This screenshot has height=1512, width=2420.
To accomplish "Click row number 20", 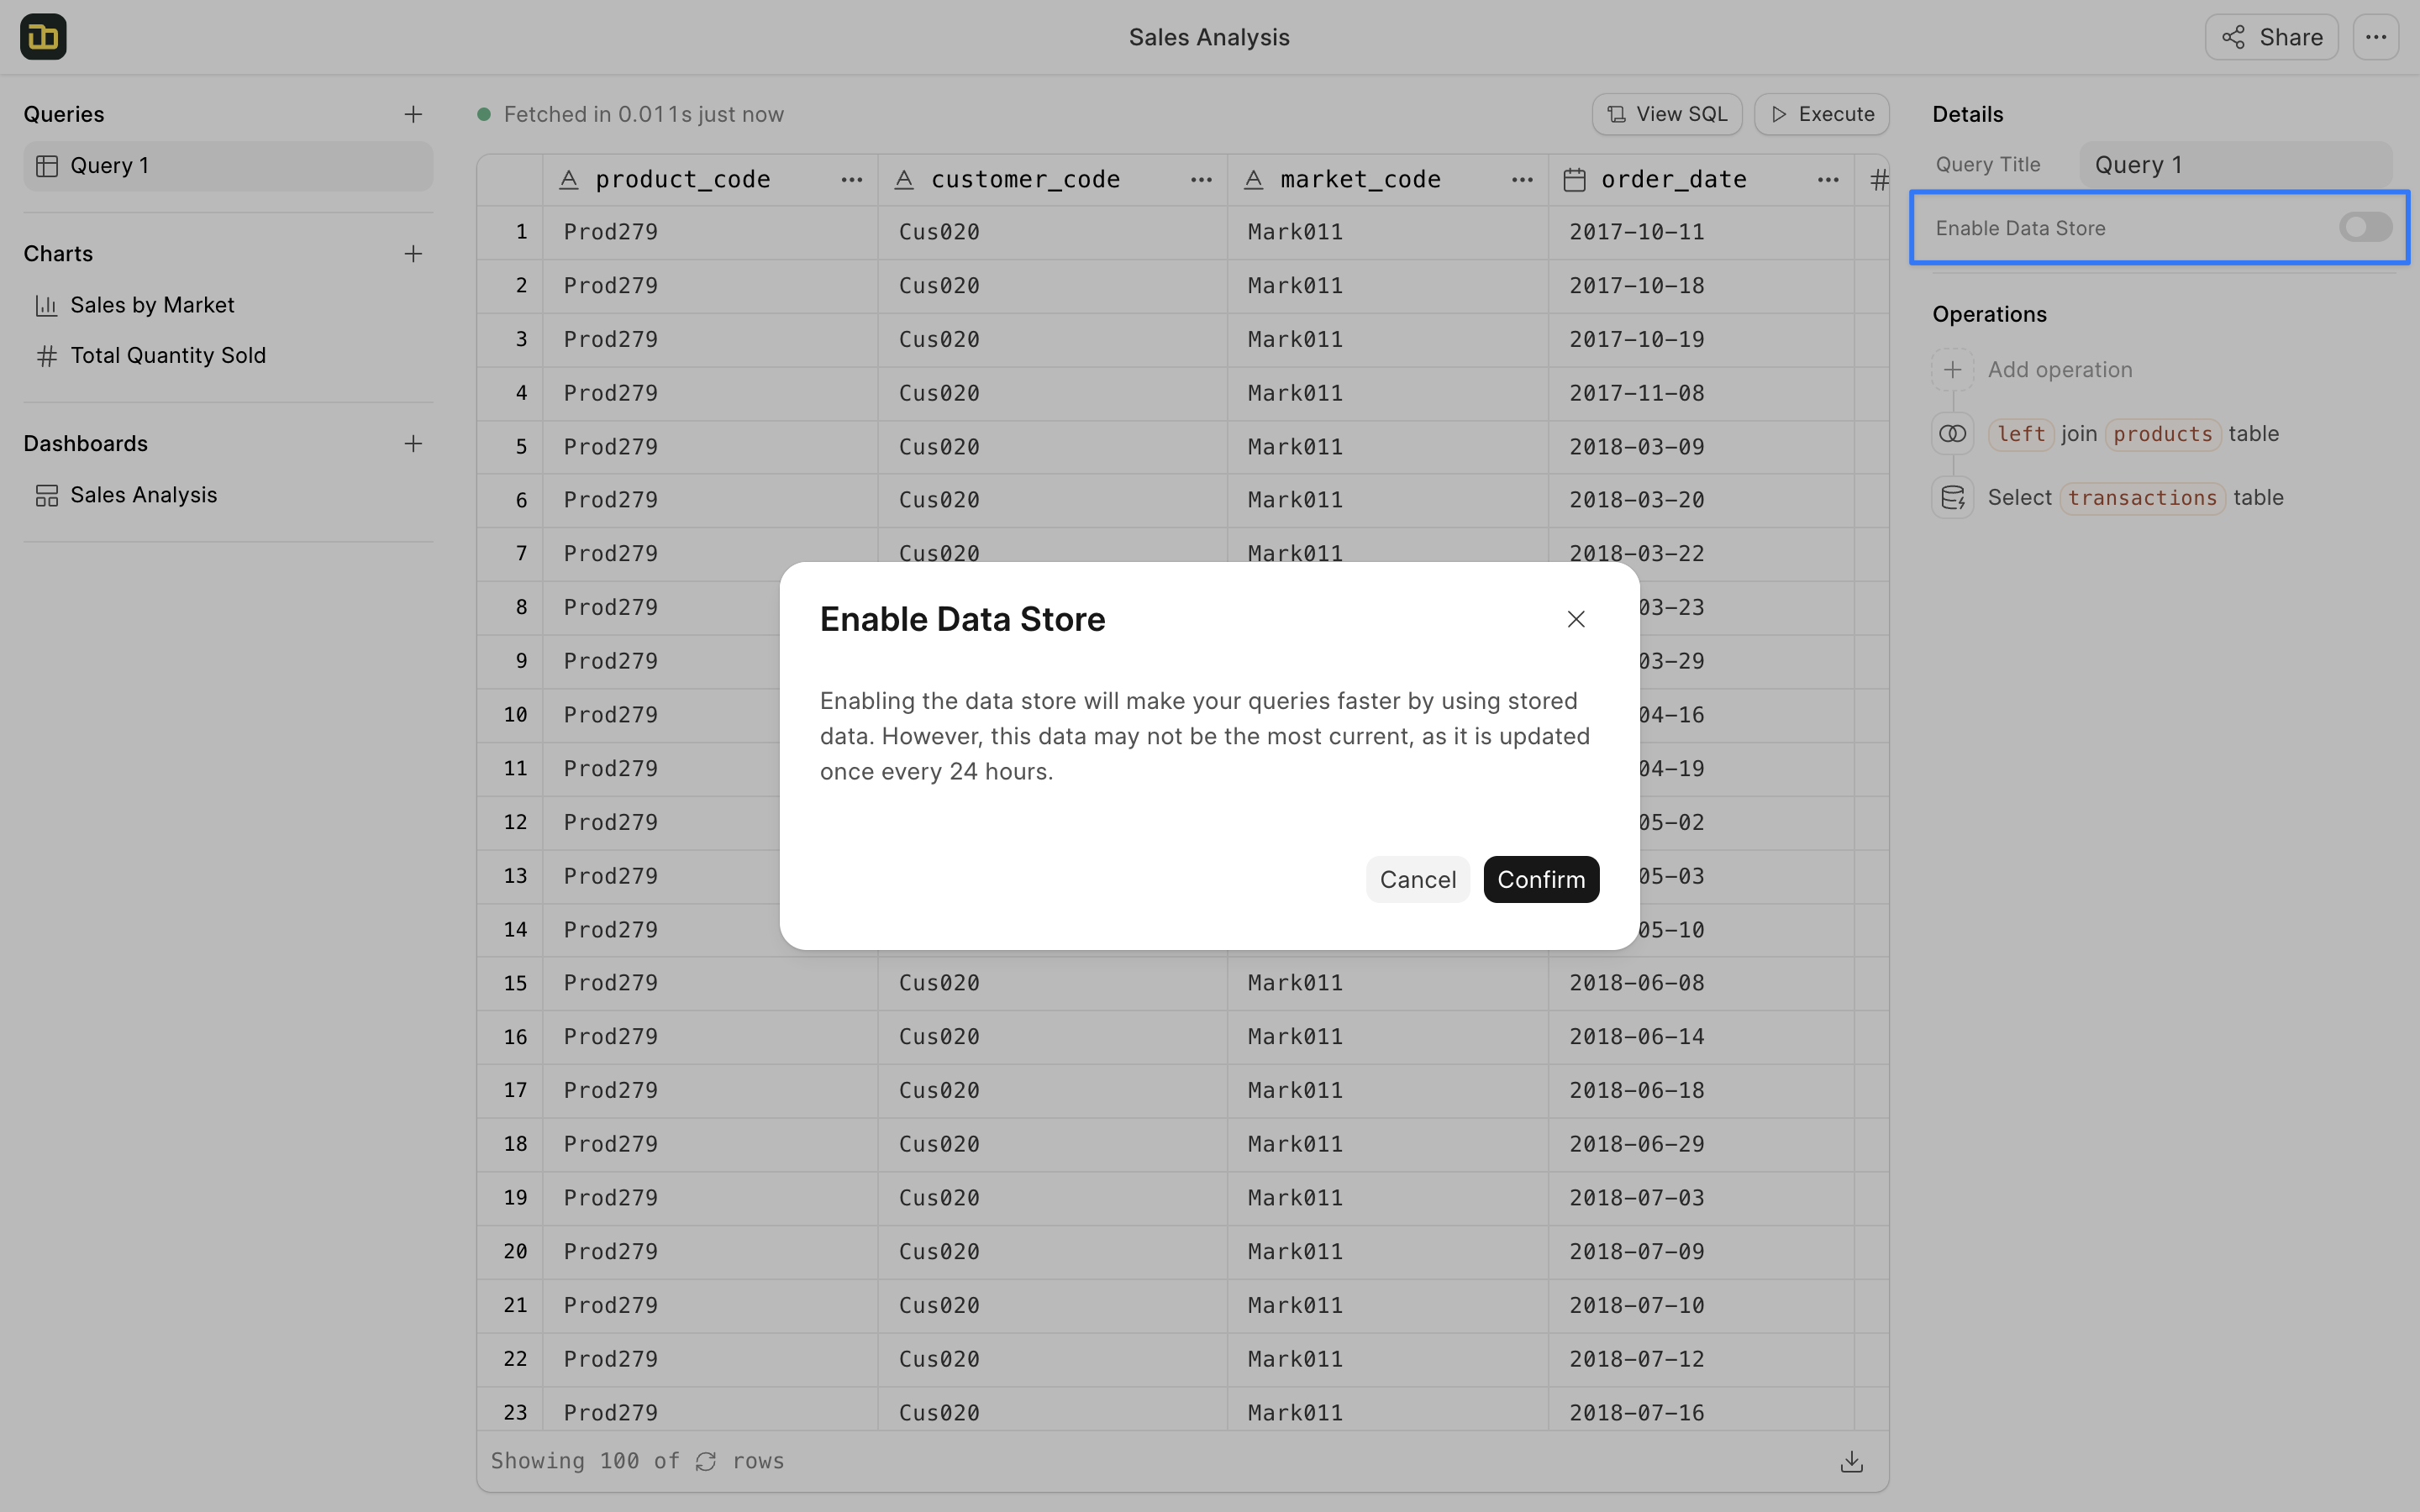I will click(515, 1252).
